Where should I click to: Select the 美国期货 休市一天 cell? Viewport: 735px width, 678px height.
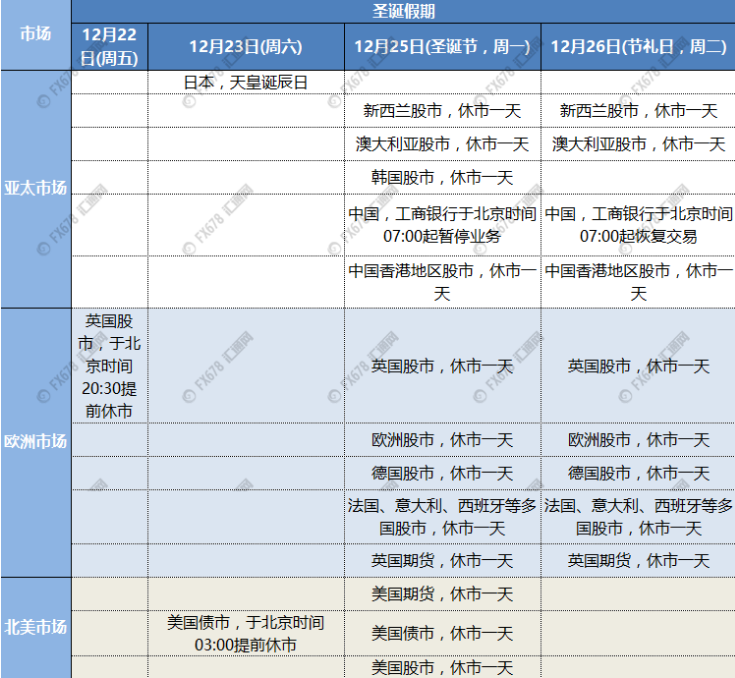coord(442,594)
